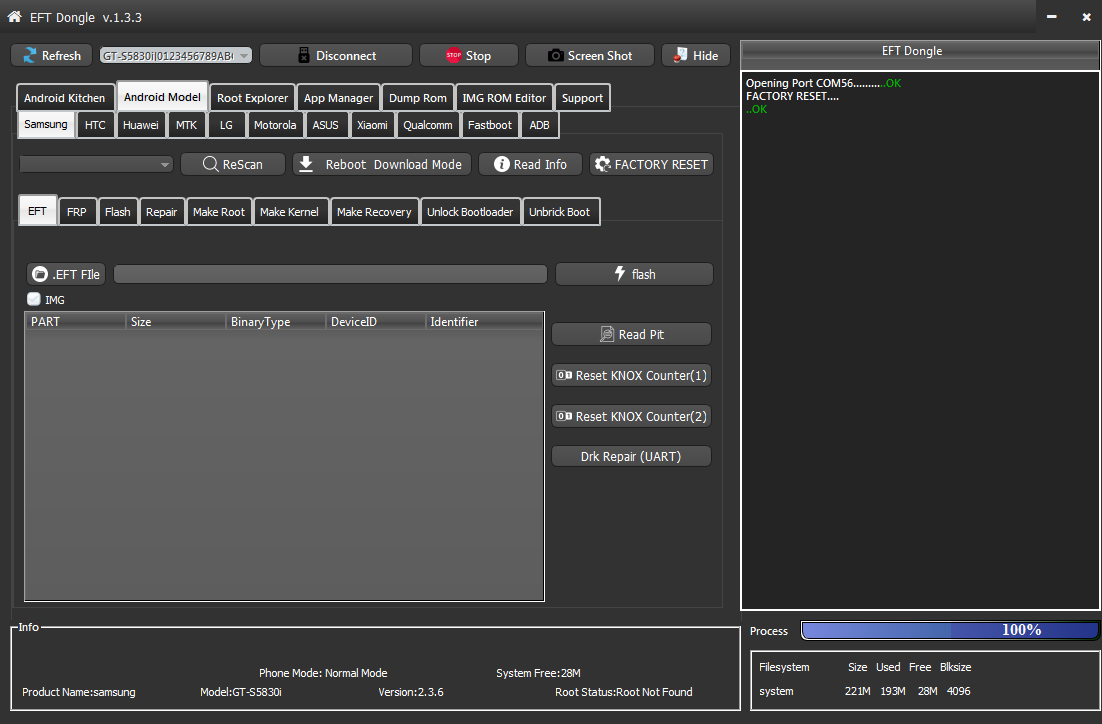Open IMG ROM Editor tab
The width and height of the screenshot is (1102, 724).
tap(504, 98)
